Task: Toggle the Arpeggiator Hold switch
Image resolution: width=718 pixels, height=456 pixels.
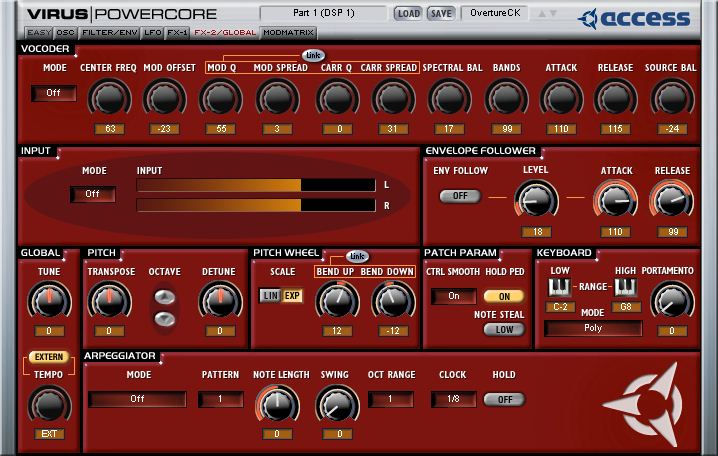Action: (504, 399)
